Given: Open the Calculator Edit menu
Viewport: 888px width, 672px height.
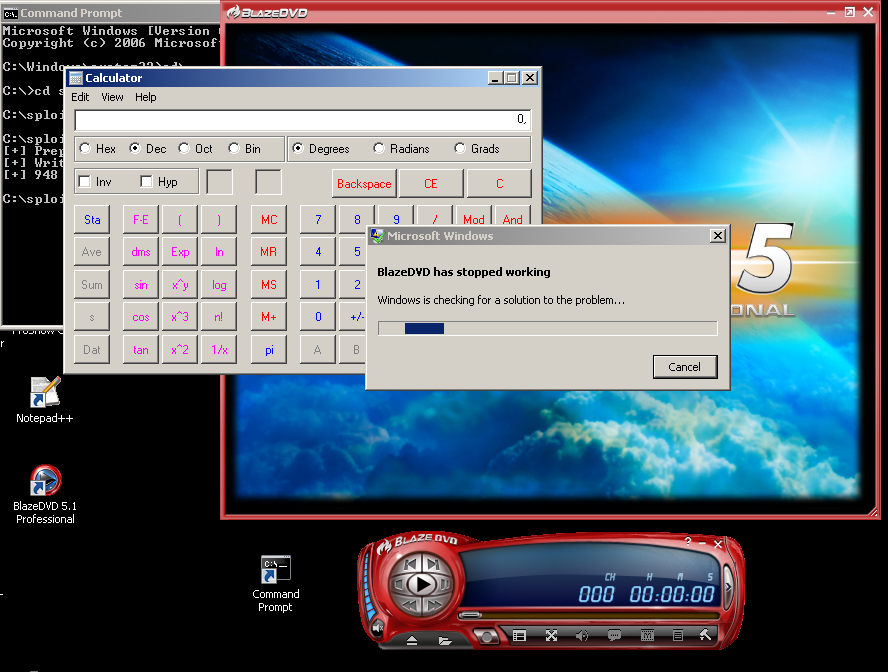Looking at the screenshot, I should coord(80,97).
